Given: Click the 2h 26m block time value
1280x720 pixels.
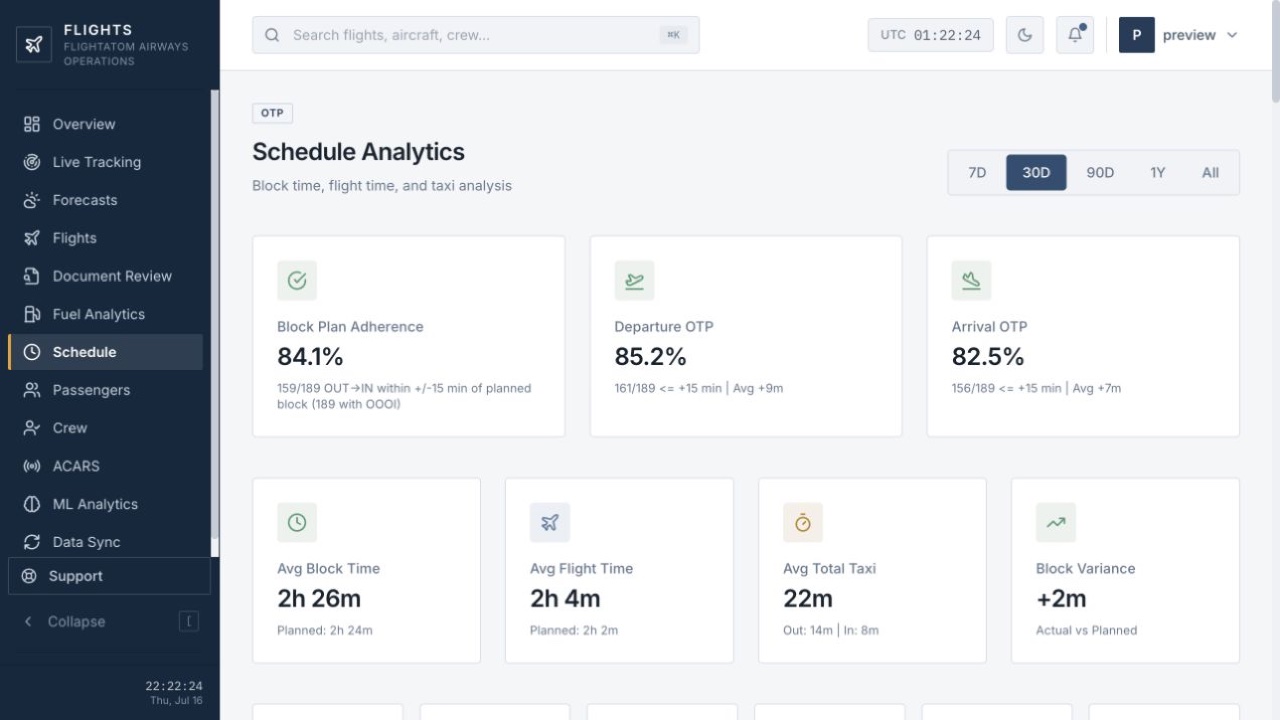Looking at the screenshot, I should [319, 599].
